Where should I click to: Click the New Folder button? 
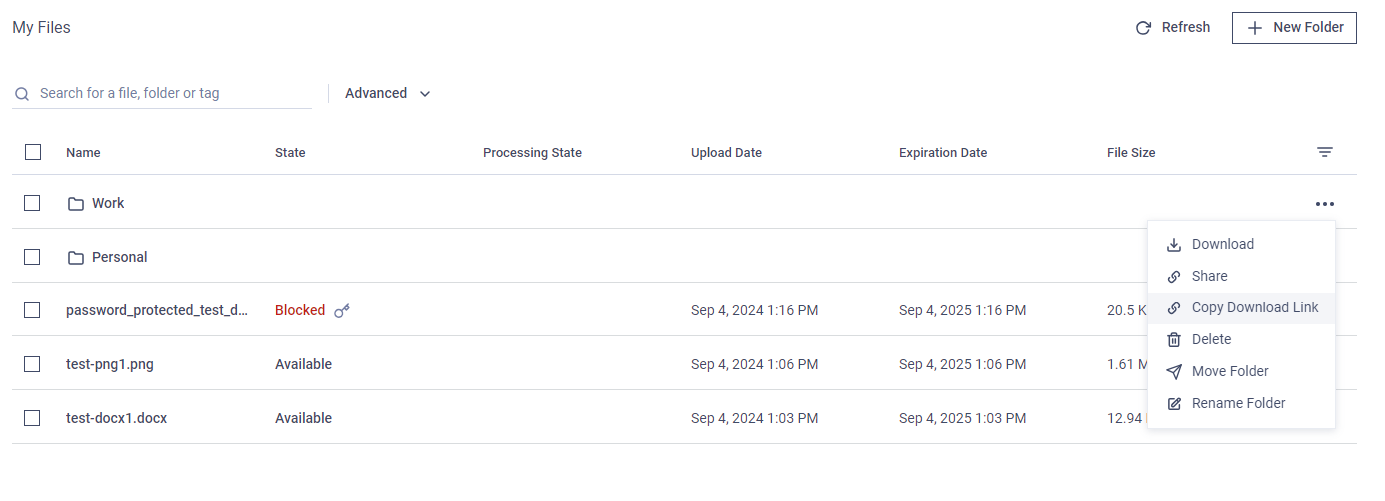pos(1294,28)
